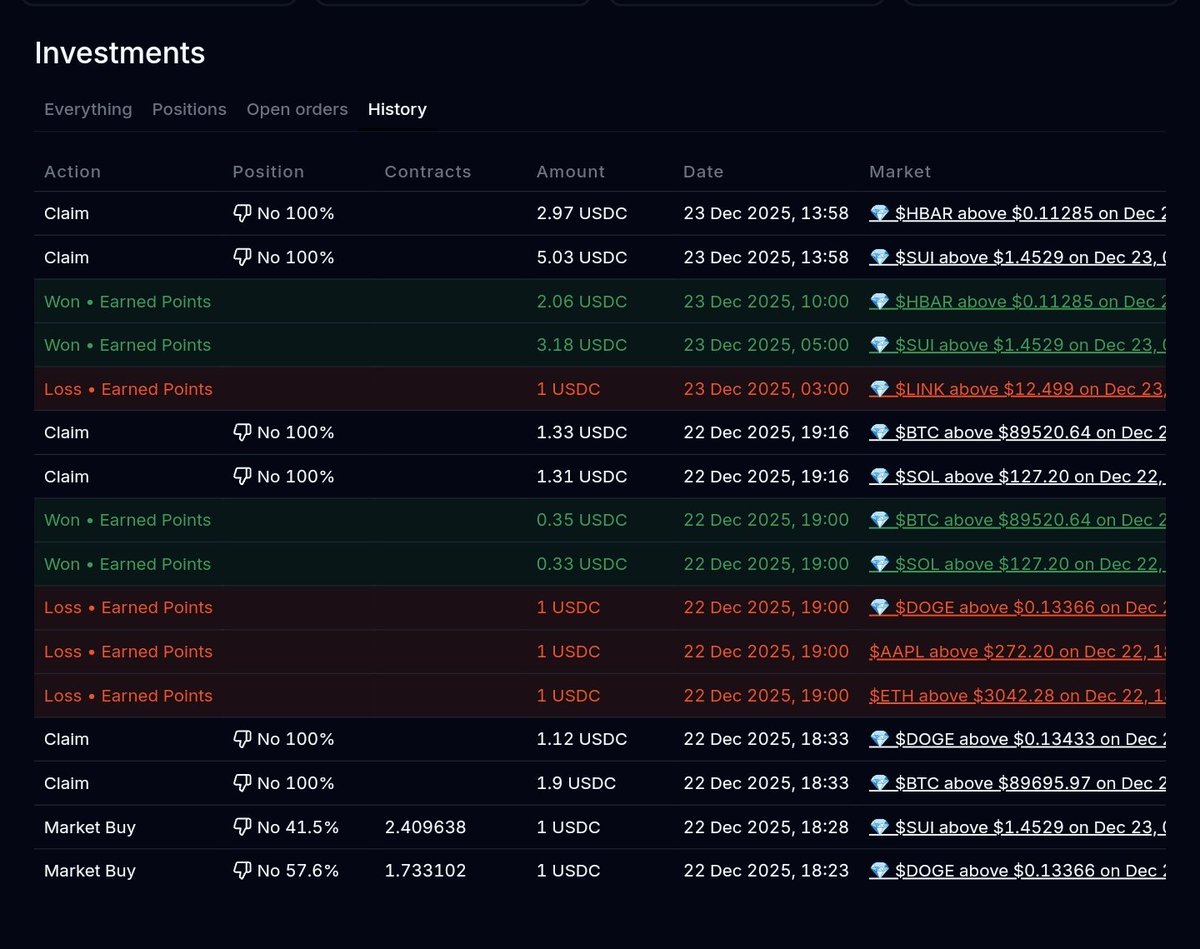1200x949 pixels.
Task: Click the Action column header
Action: pos(72,172)
